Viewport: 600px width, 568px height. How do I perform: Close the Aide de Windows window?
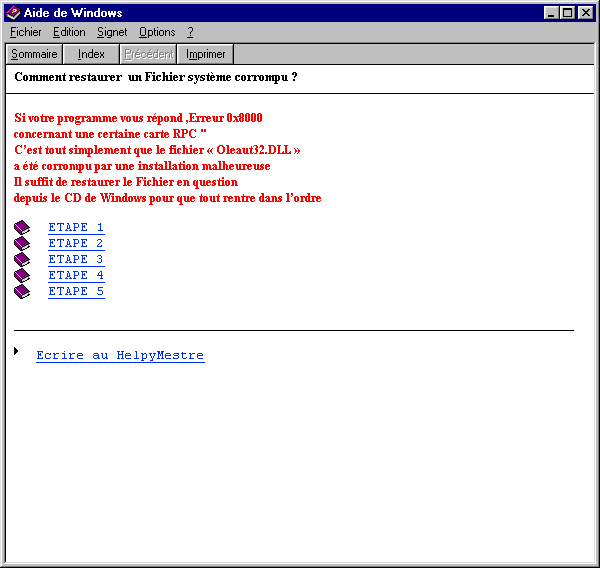(x=585, y=13)
